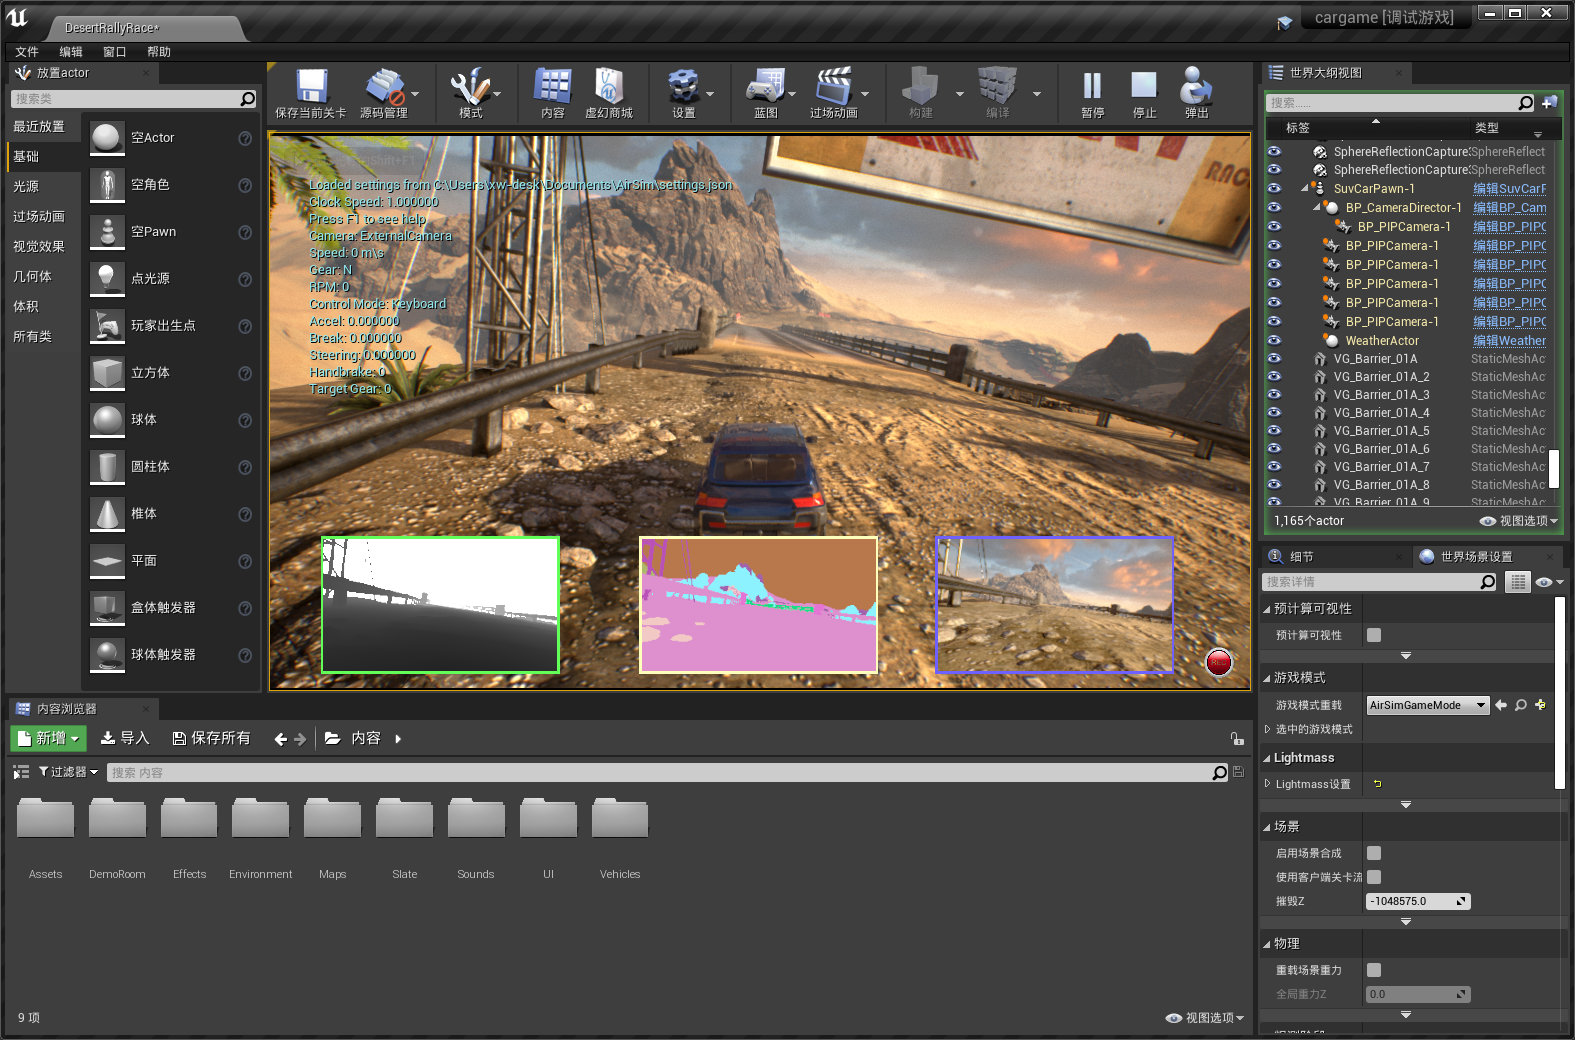Pause the running game
Image resolution: width=1575 pixels, height=1040 pixels.
(x=1092, y=86)
